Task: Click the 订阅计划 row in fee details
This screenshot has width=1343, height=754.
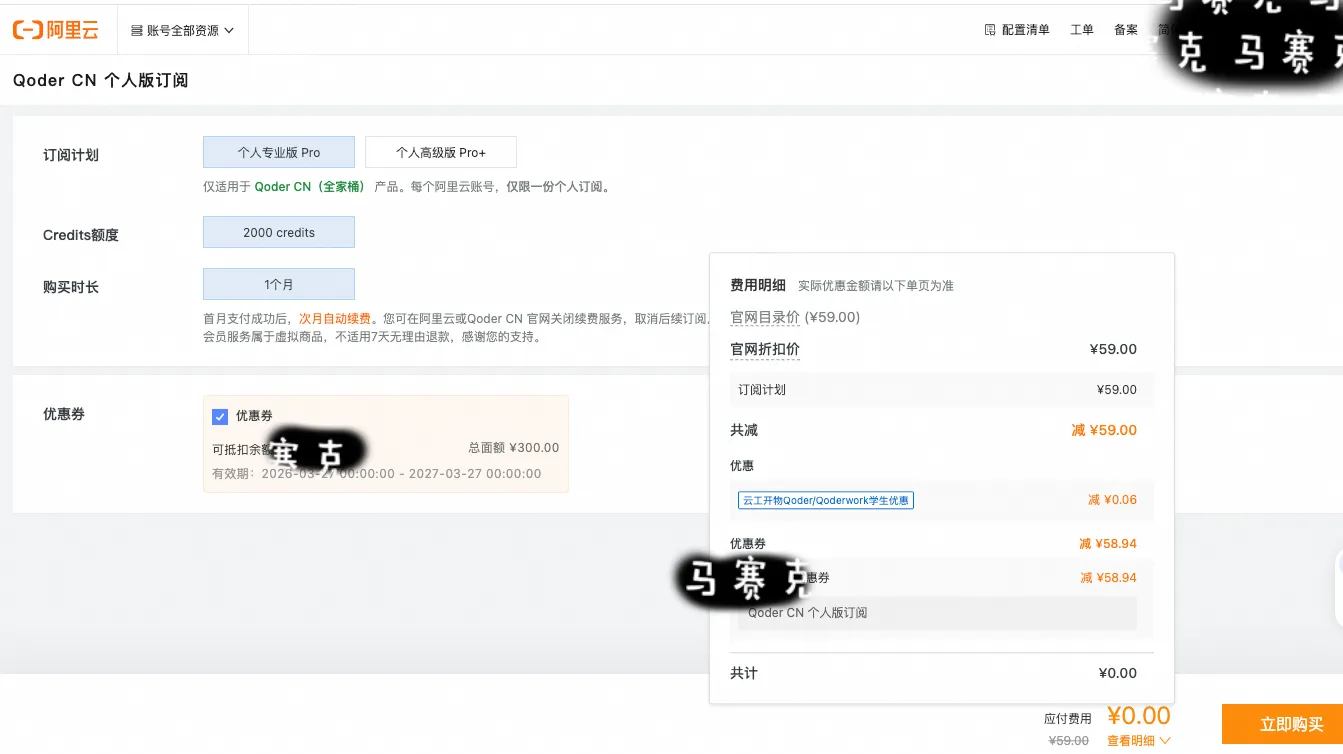Action: pyautogui.click(x=942, y=390)
